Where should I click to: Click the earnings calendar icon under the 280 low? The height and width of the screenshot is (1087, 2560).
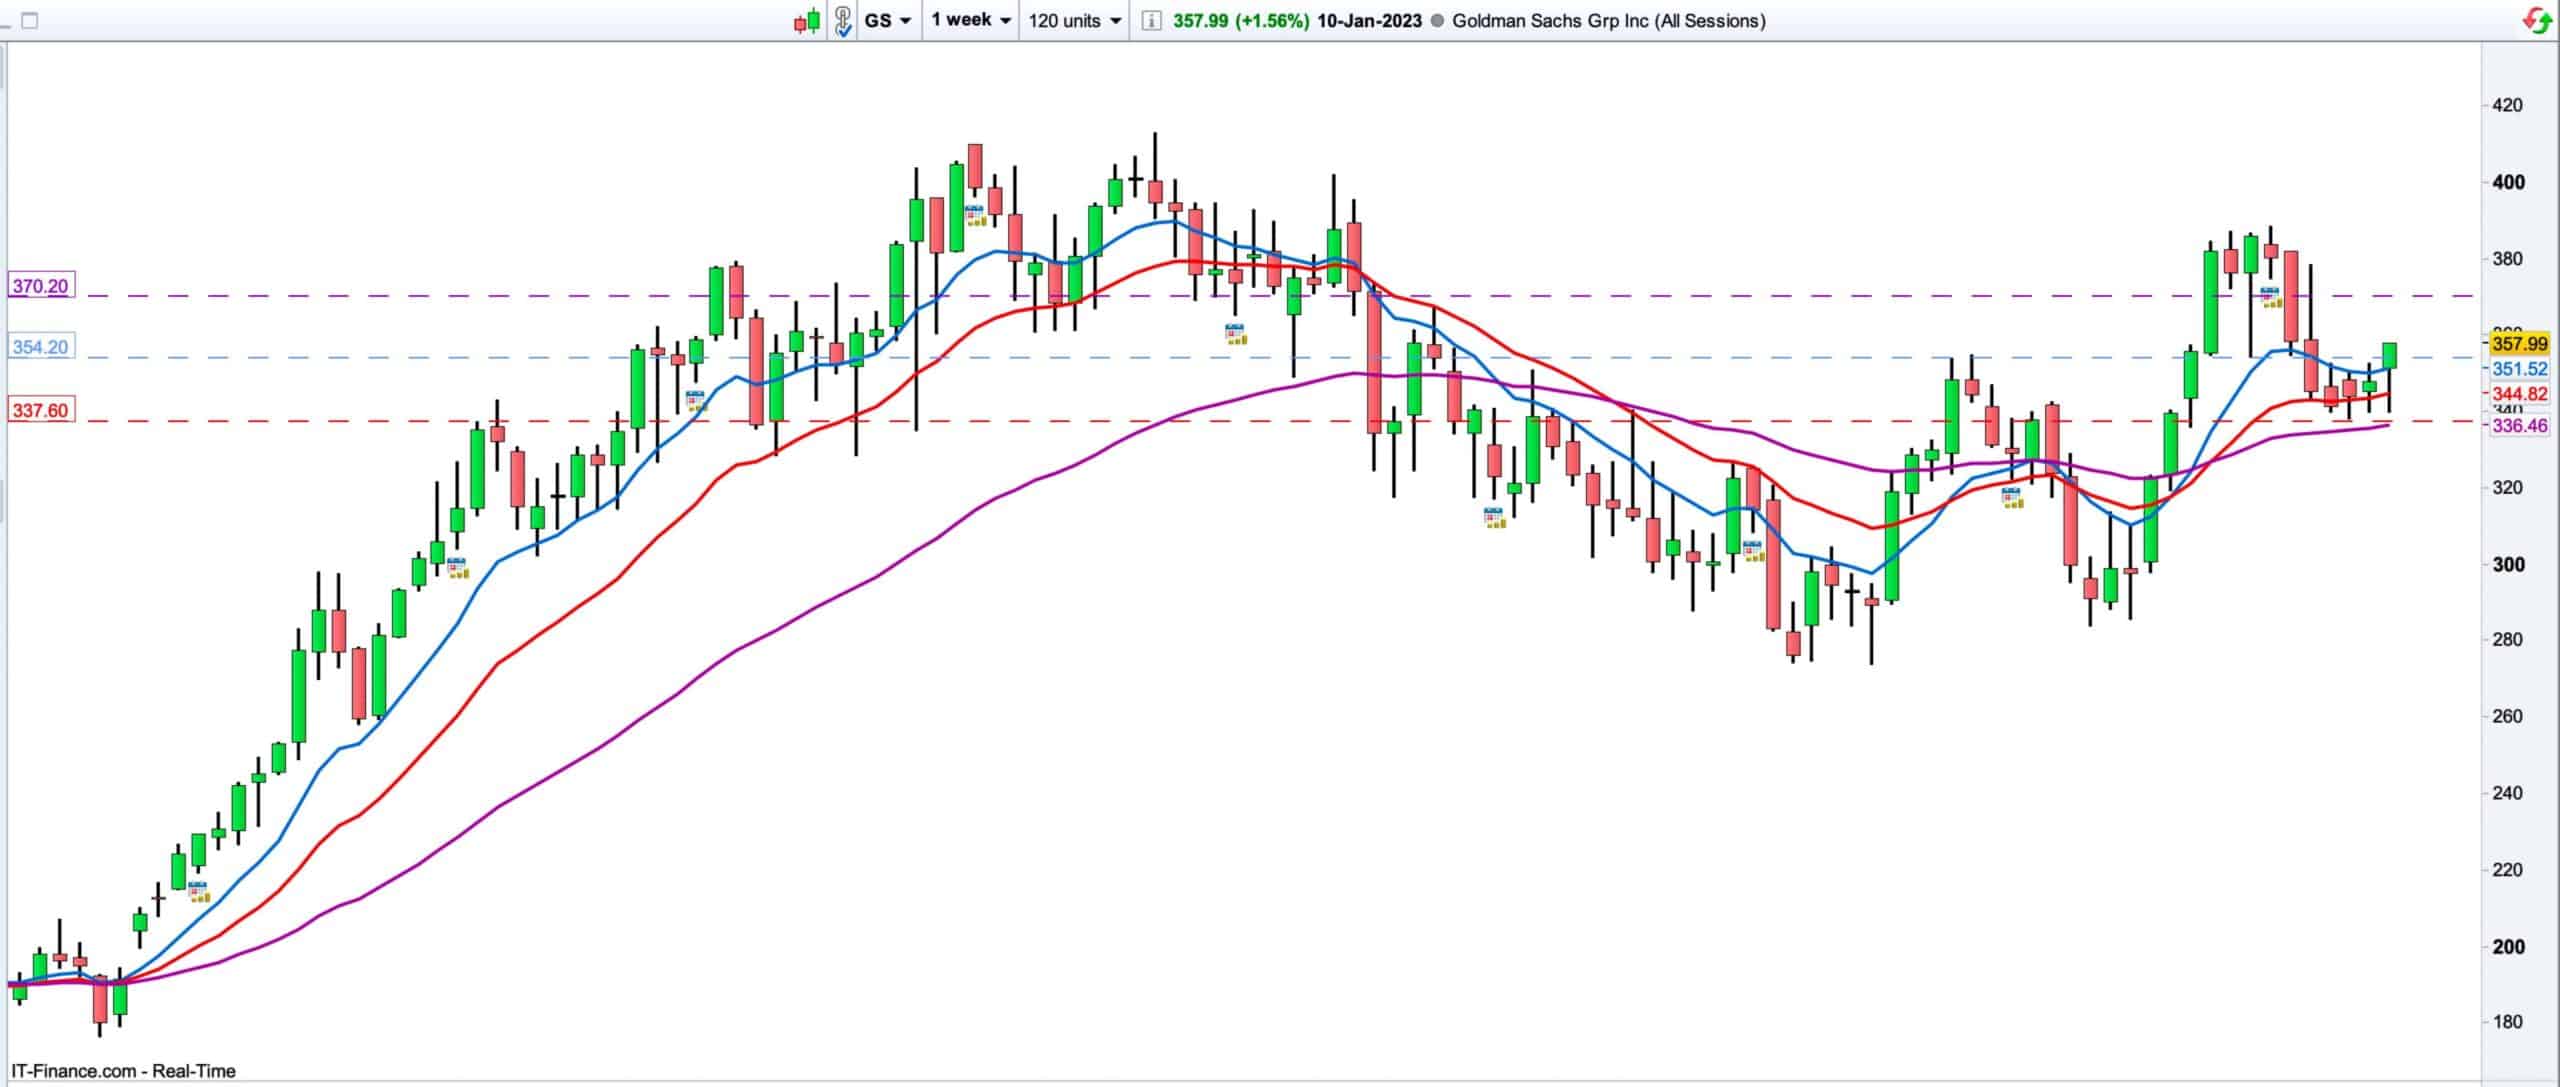1753,551
